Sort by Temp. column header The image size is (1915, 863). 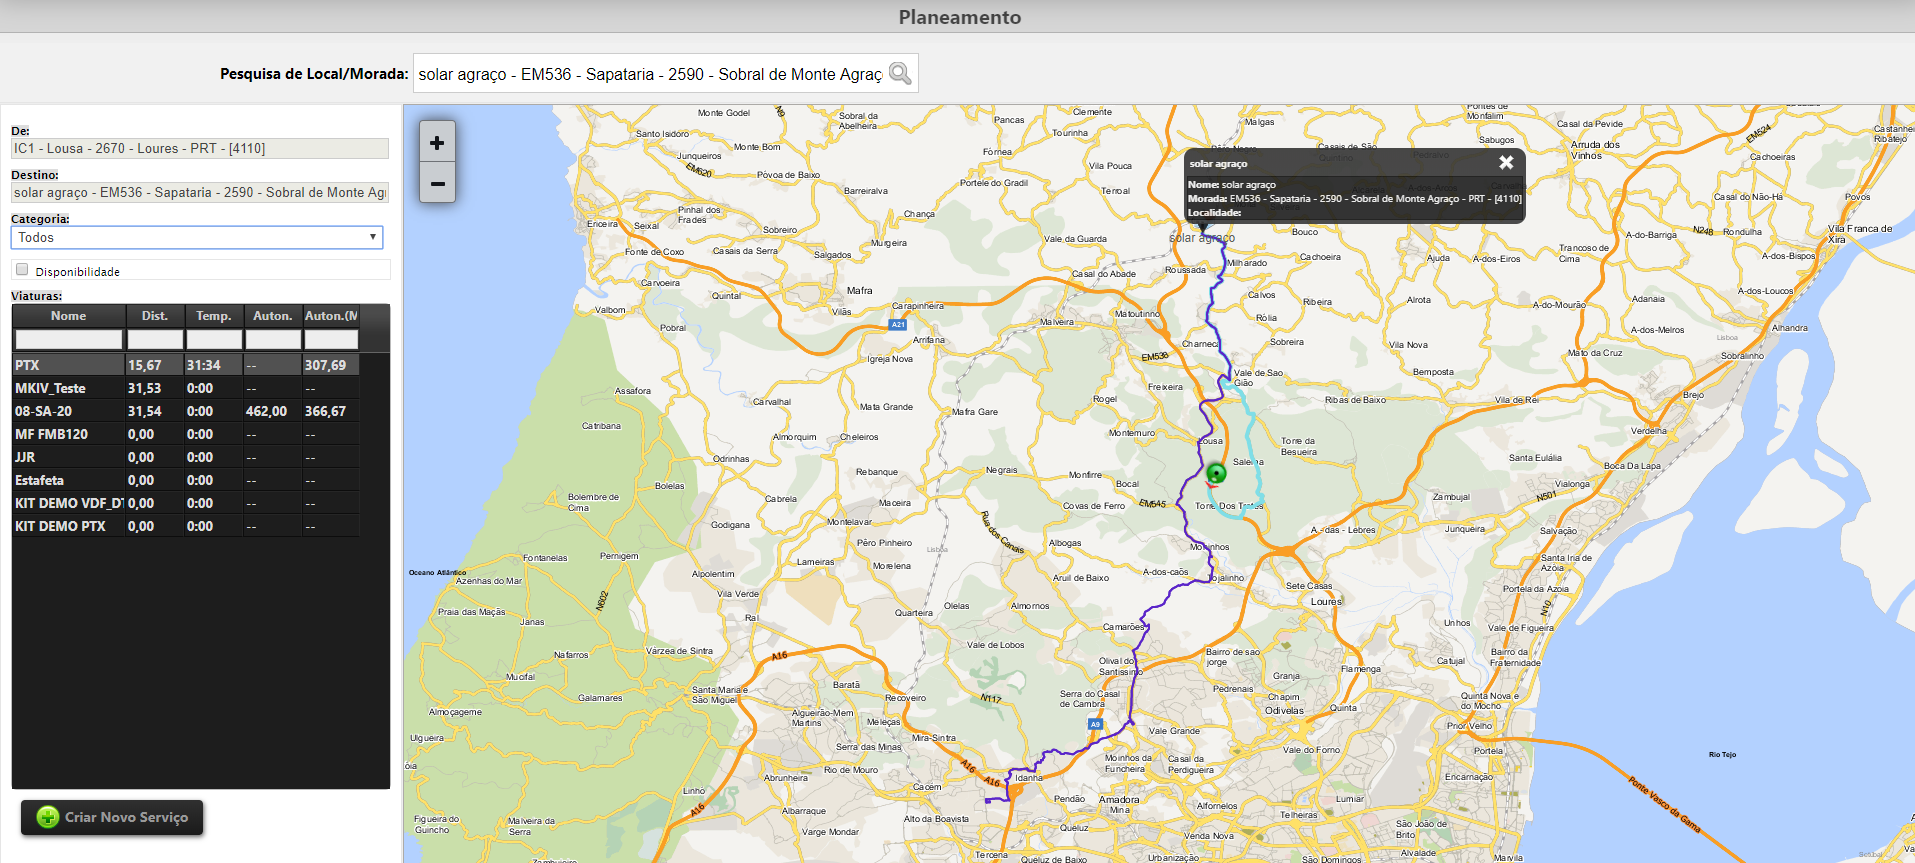pos(213,316)
